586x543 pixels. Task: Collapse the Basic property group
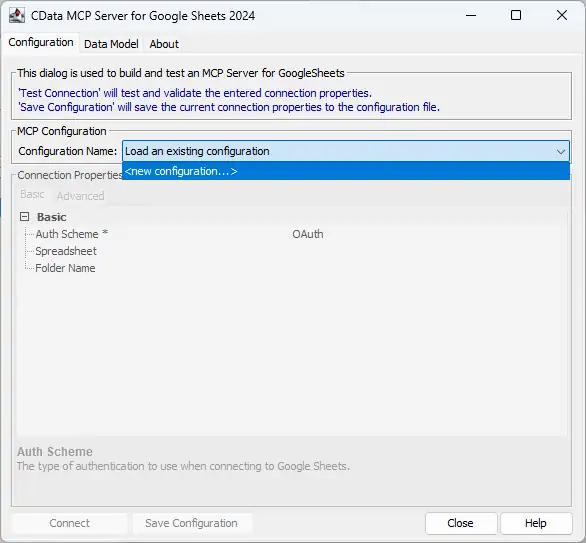pos(24,217)
